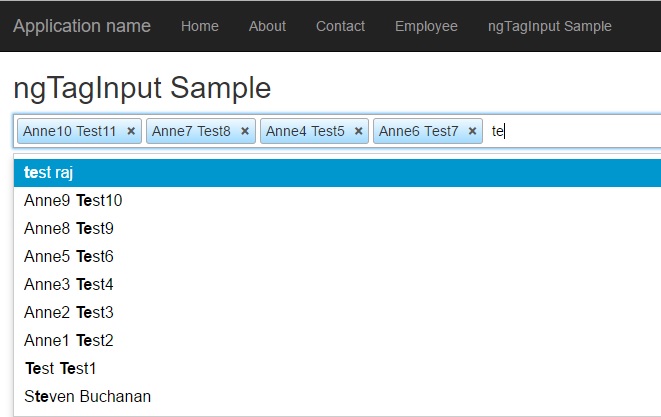Screen dimensions: 661x417
Task: Remove the Anne6 Test7 tag
Action: click(472, 131)
